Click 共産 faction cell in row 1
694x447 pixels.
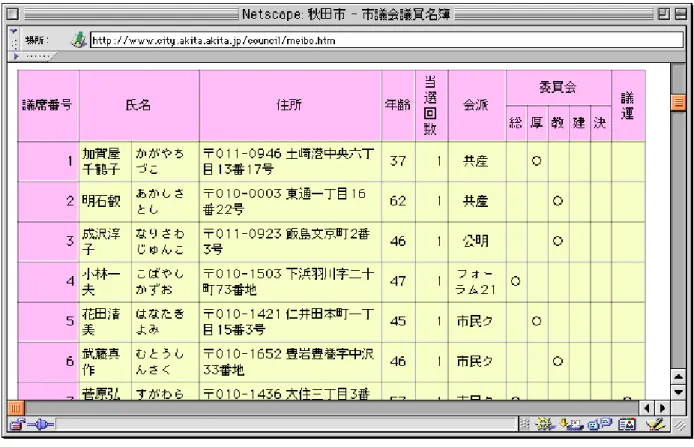pyautogui.click(x=476, y=161)
